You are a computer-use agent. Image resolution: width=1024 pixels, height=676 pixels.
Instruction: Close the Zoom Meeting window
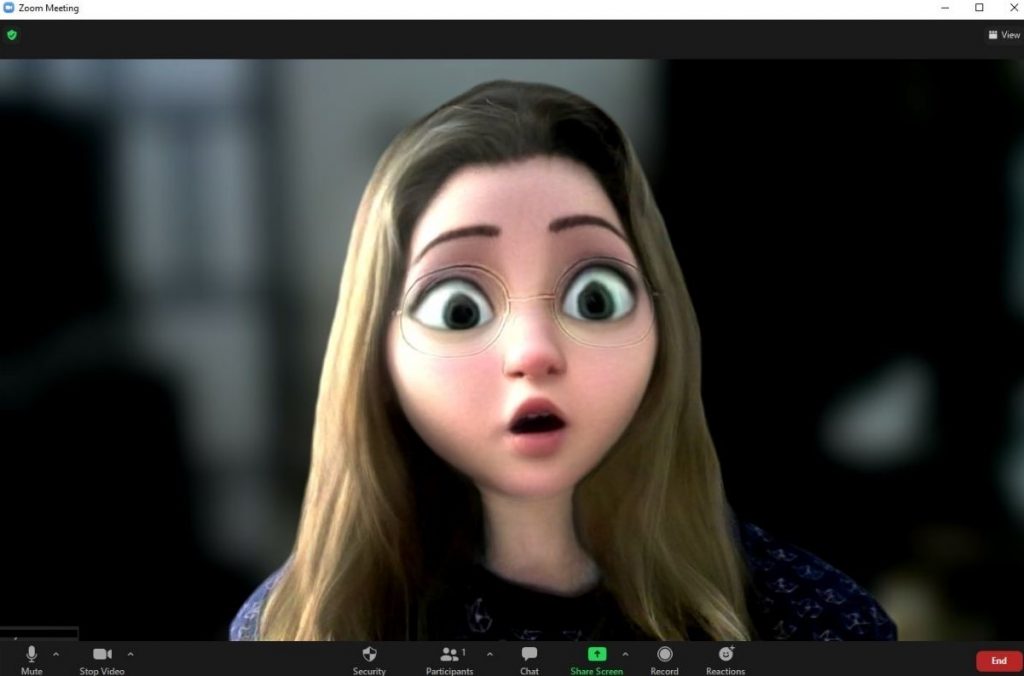coord(1011,8)
